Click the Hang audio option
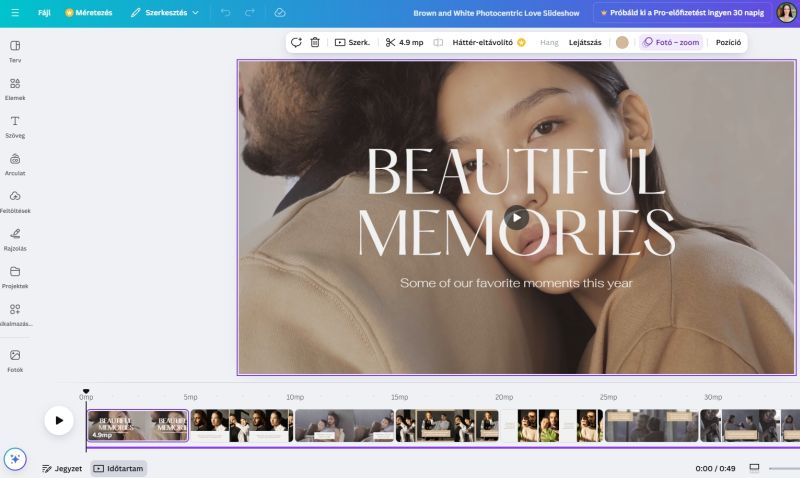 (549, 42)
